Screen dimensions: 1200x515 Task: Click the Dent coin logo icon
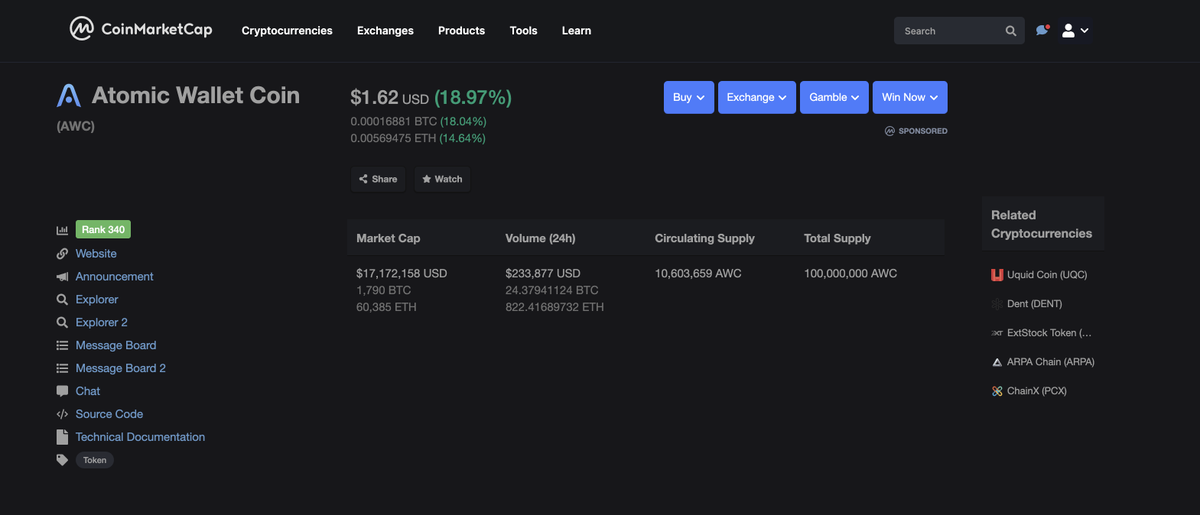tap(997, 304)
